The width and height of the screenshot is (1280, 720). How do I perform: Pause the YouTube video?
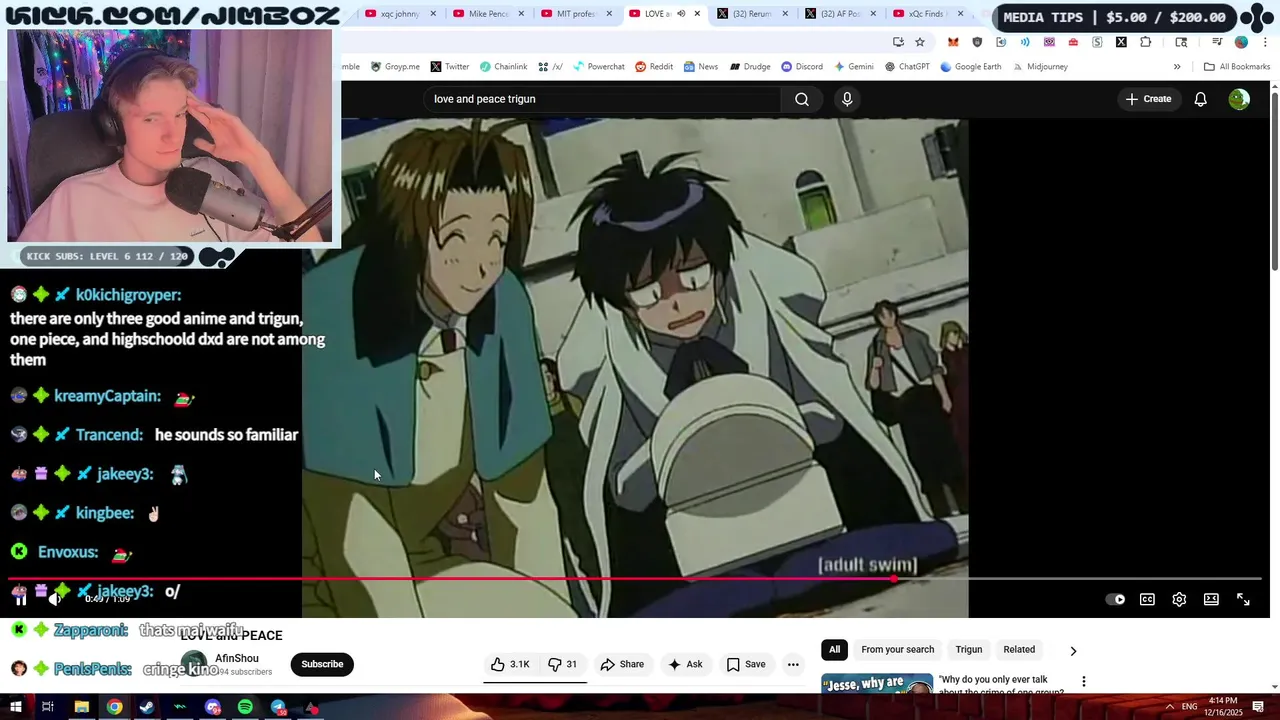point(20,599)
